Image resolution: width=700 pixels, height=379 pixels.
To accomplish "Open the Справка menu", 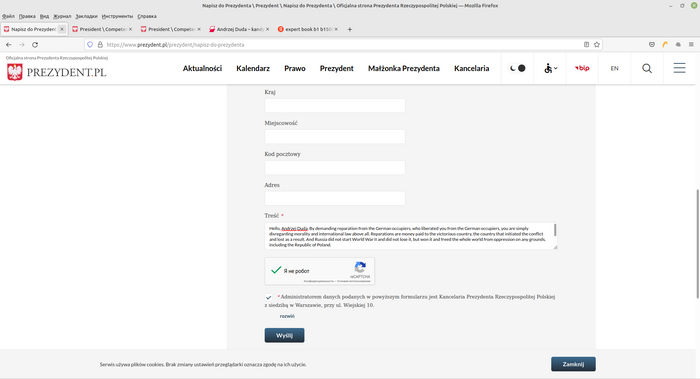I will click(147, 16).
